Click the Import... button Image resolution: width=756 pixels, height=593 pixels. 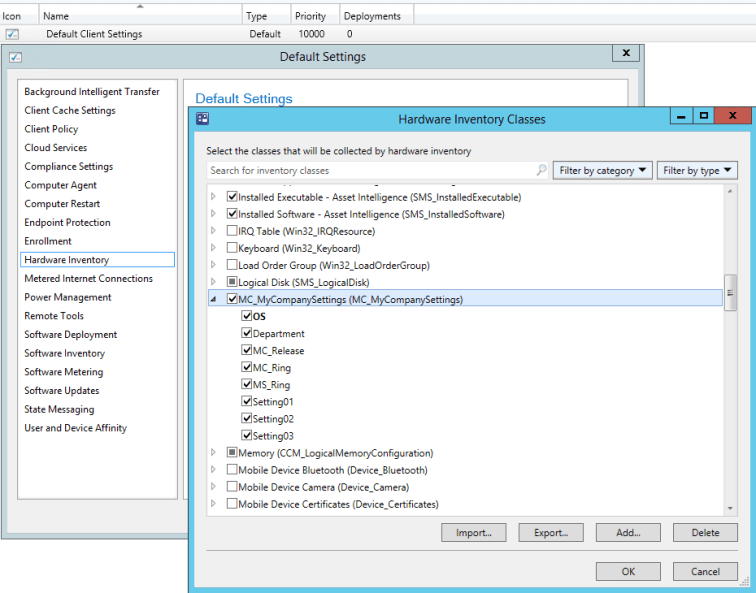click(473, 533)
